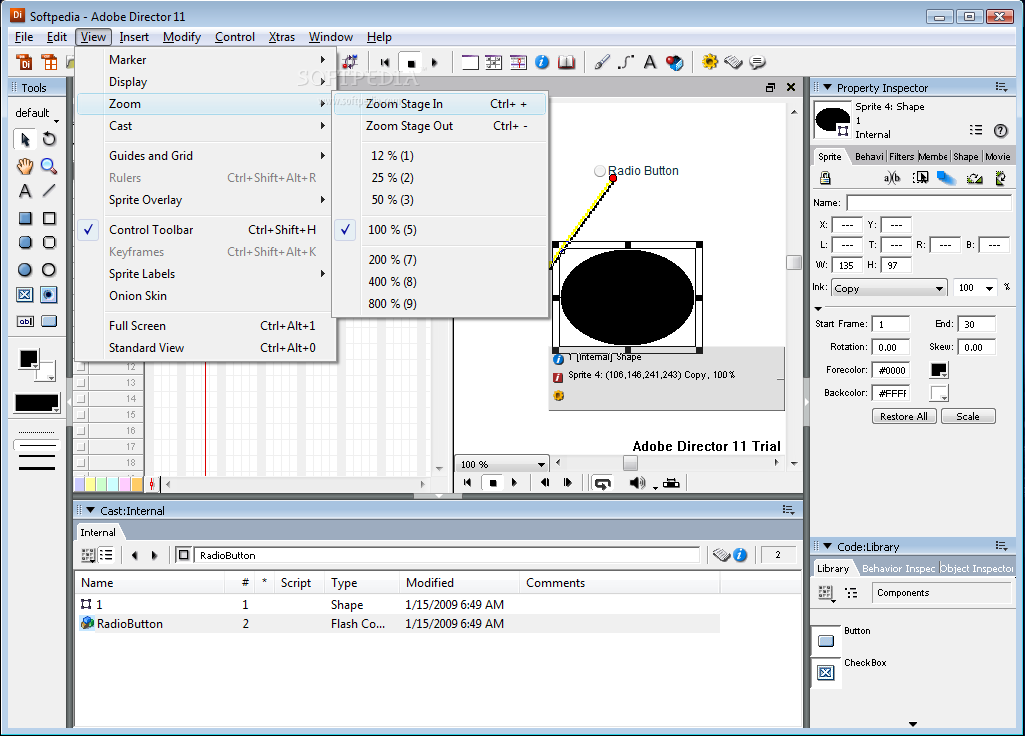Toggle Loop Playback on the stage control bar
Viewport: 1025px width, 736px height.
602,483
